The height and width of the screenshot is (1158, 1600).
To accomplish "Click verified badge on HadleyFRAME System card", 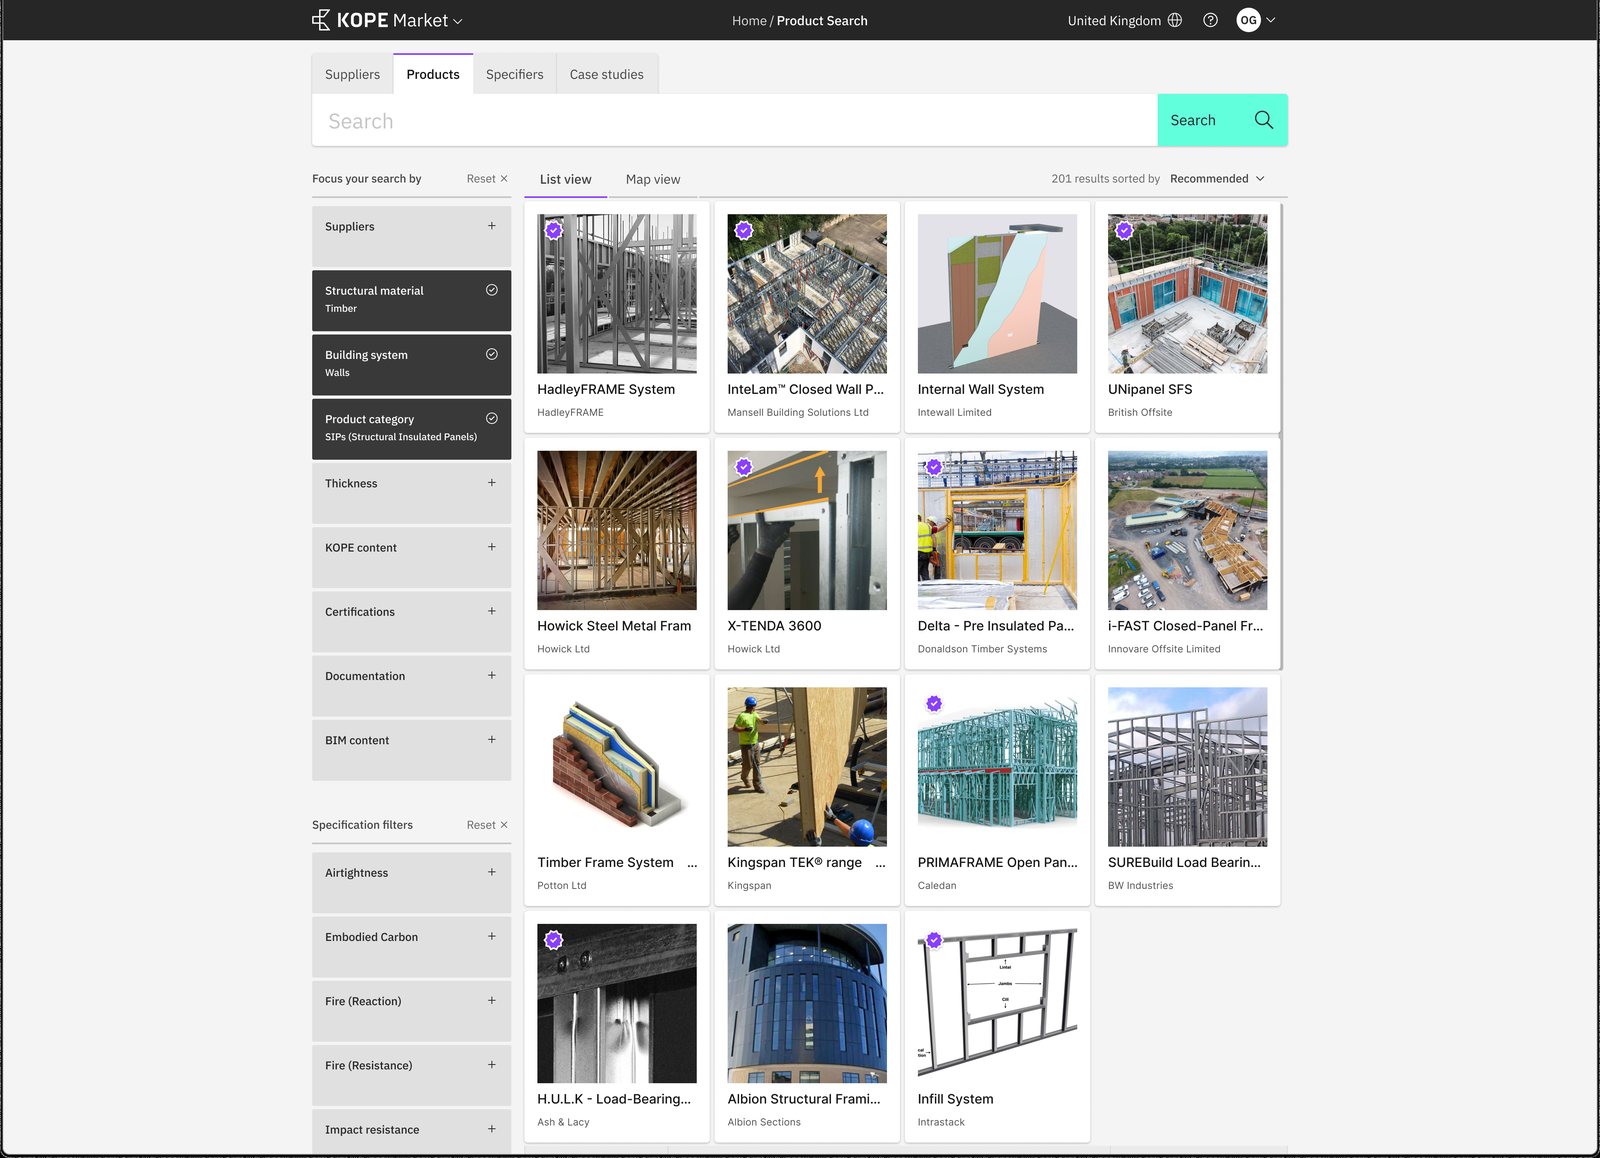I will (x=553, y=230).
